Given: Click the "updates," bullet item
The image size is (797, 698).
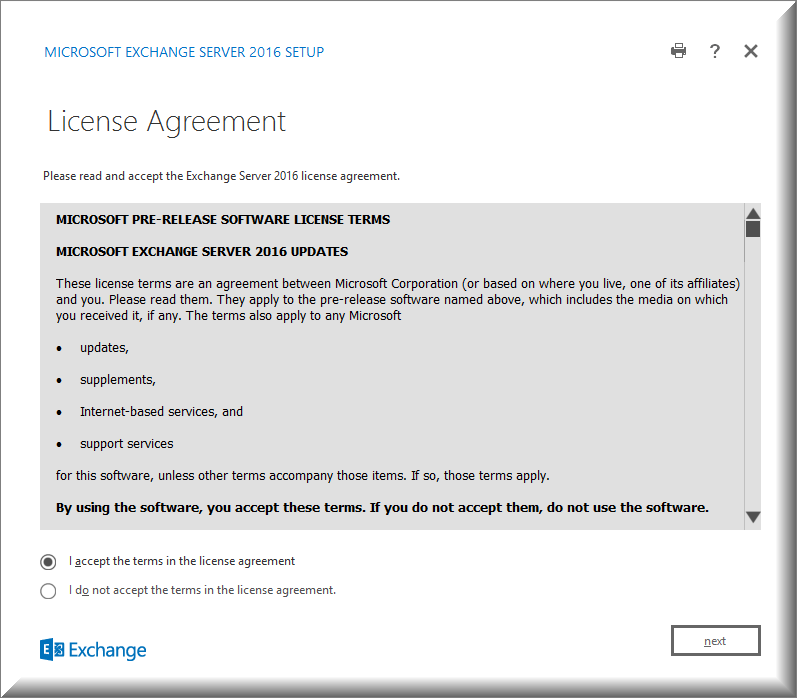Looking at the screenshot, I should 104,348.
